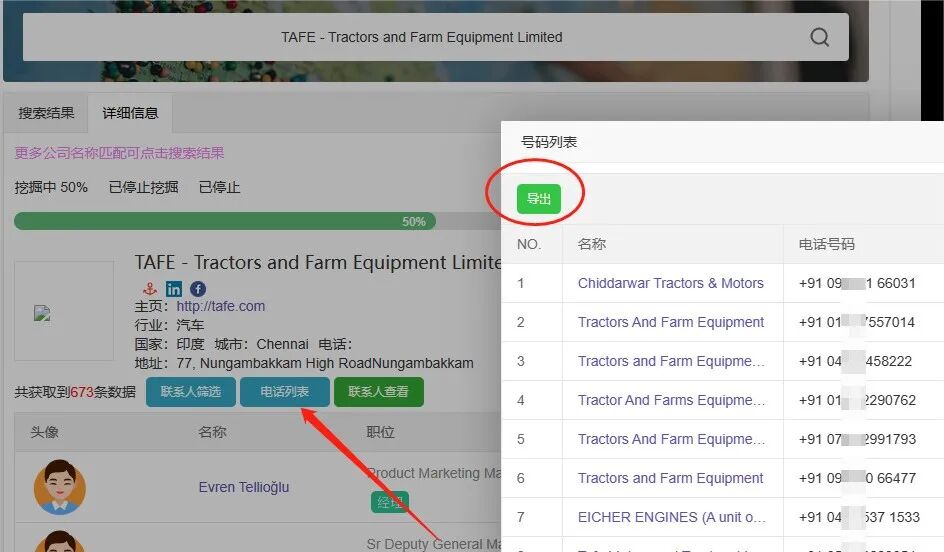The width and height of the screenshot is (944, 552).
Task: Click the broken company logo image
Action: coord(42,313)
